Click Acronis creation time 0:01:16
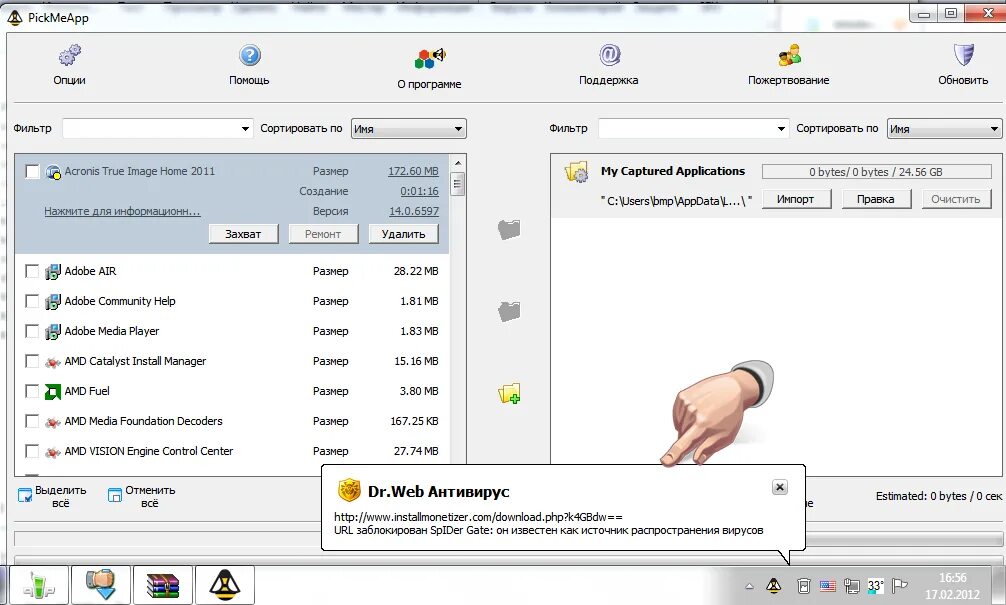1006x605 pixels. [420, 191]
